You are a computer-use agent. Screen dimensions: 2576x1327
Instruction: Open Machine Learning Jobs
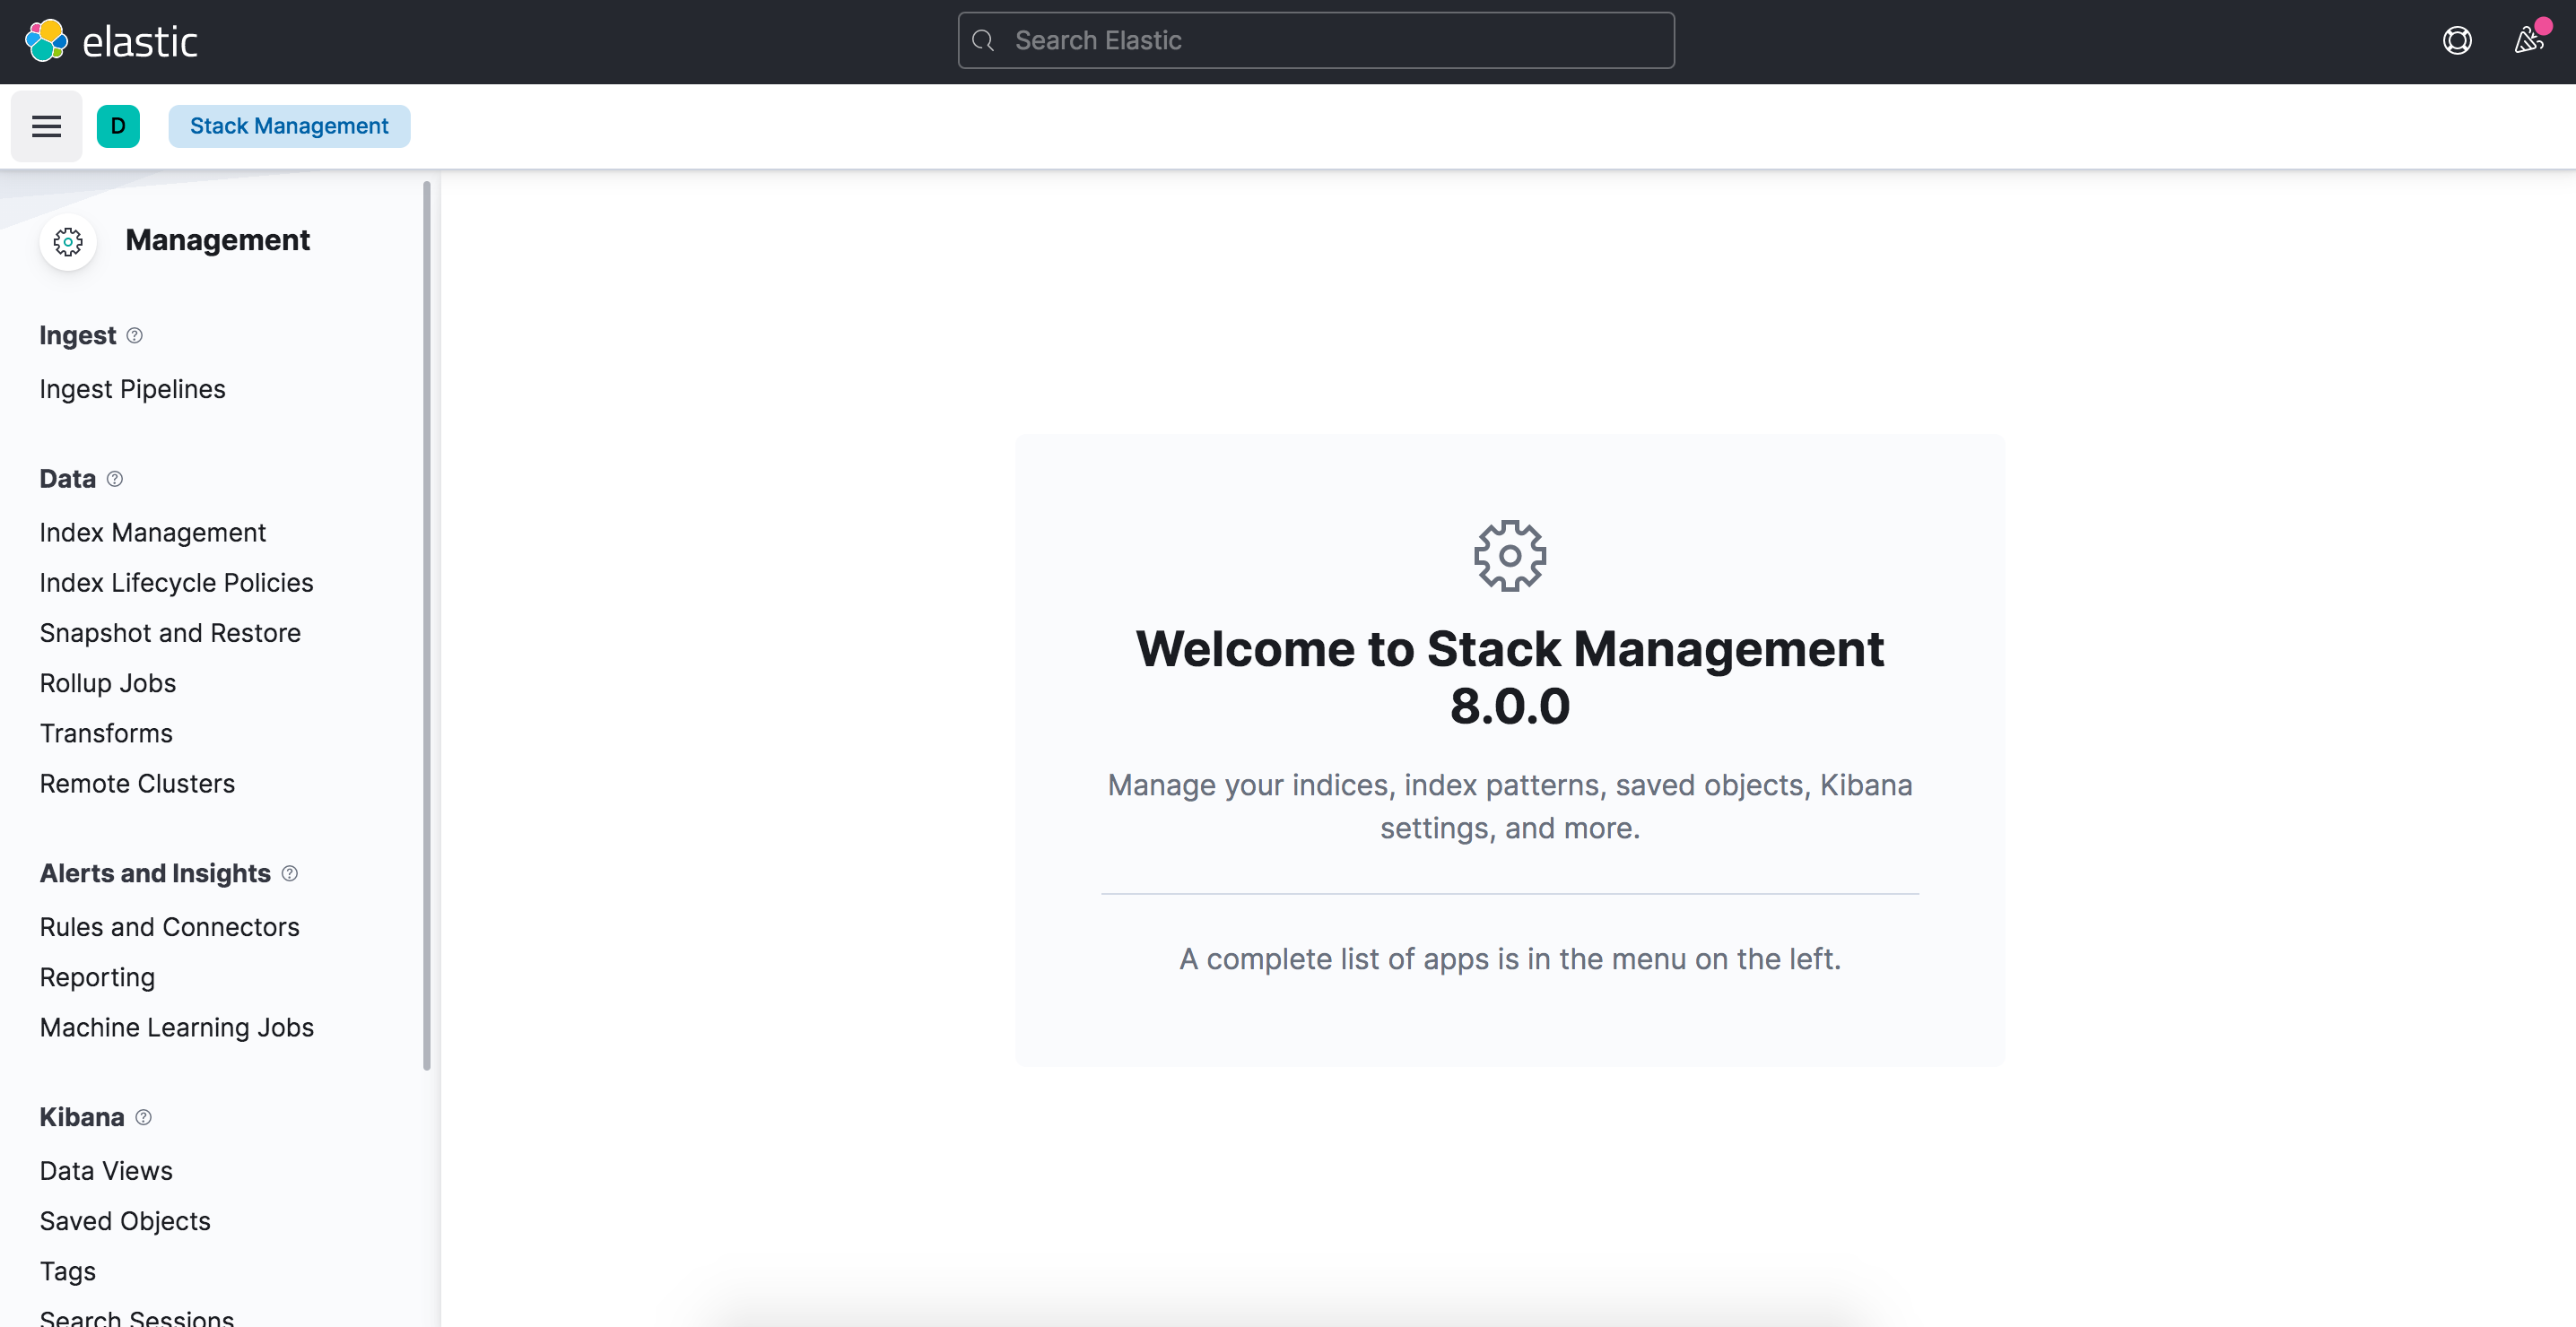[x=176, y=1027]
